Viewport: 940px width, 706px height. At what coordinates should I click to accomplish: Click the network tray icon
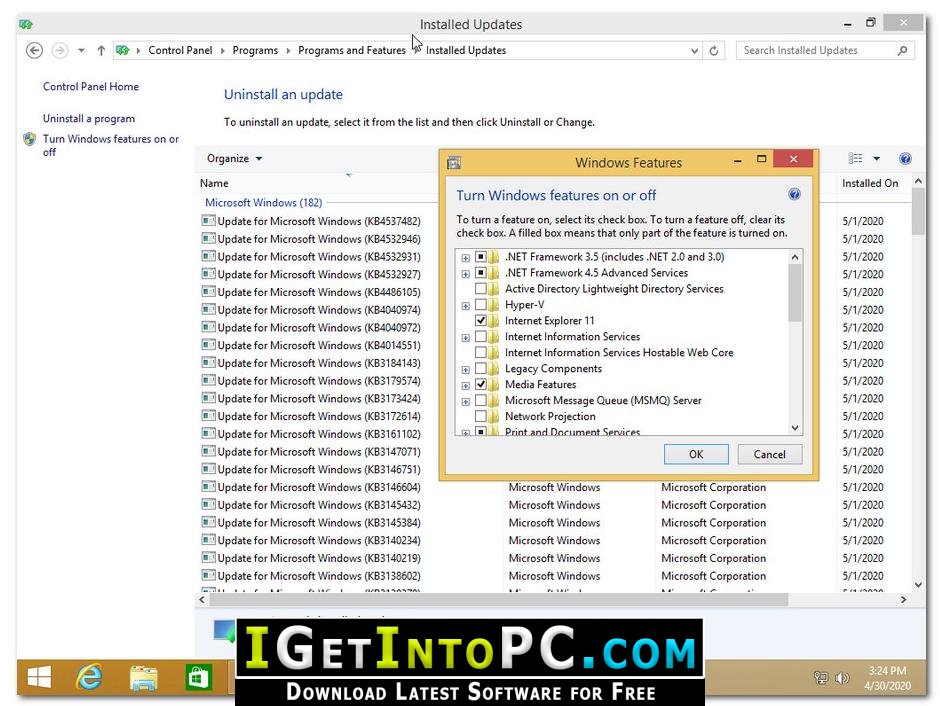coord(821,678)
